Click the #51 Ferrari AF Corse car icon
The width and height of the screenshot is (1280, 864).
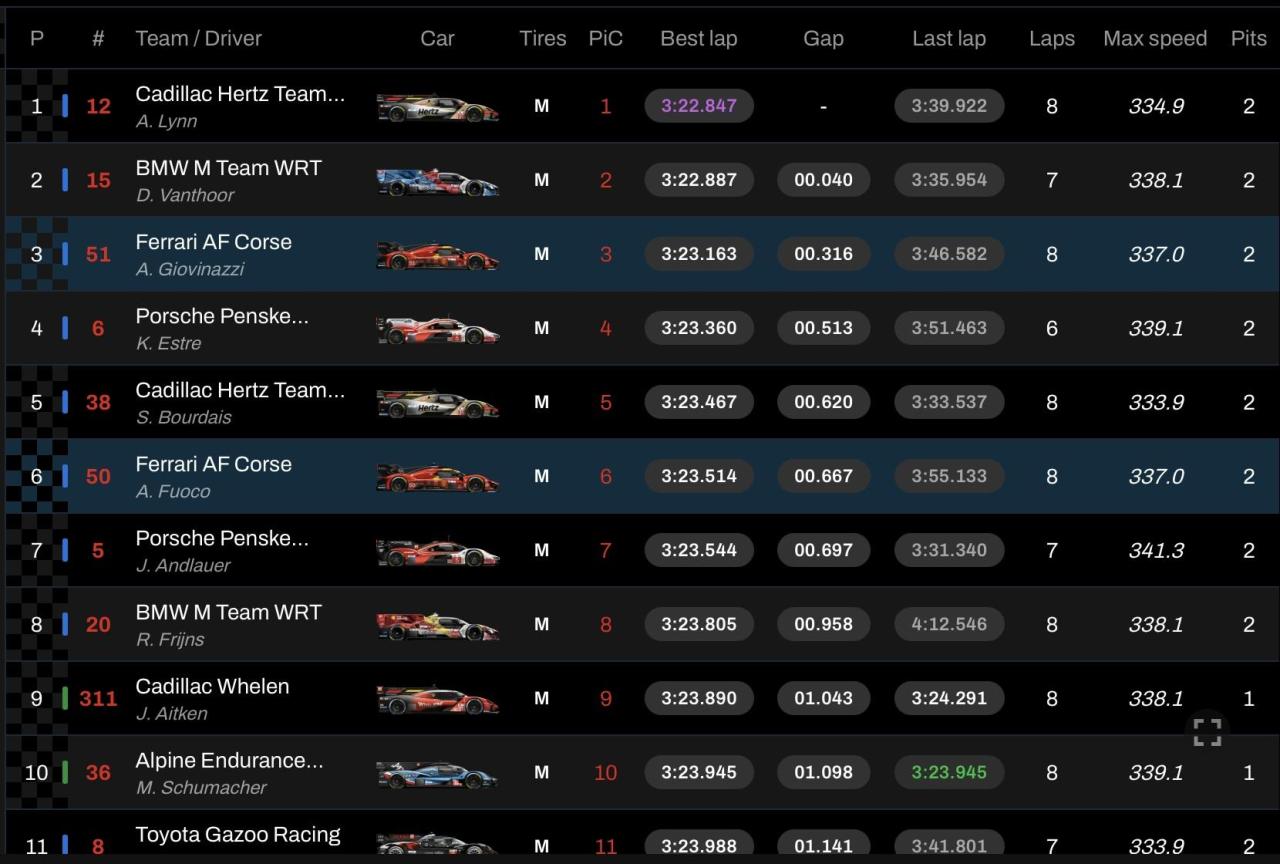click(x=437, y=255)
